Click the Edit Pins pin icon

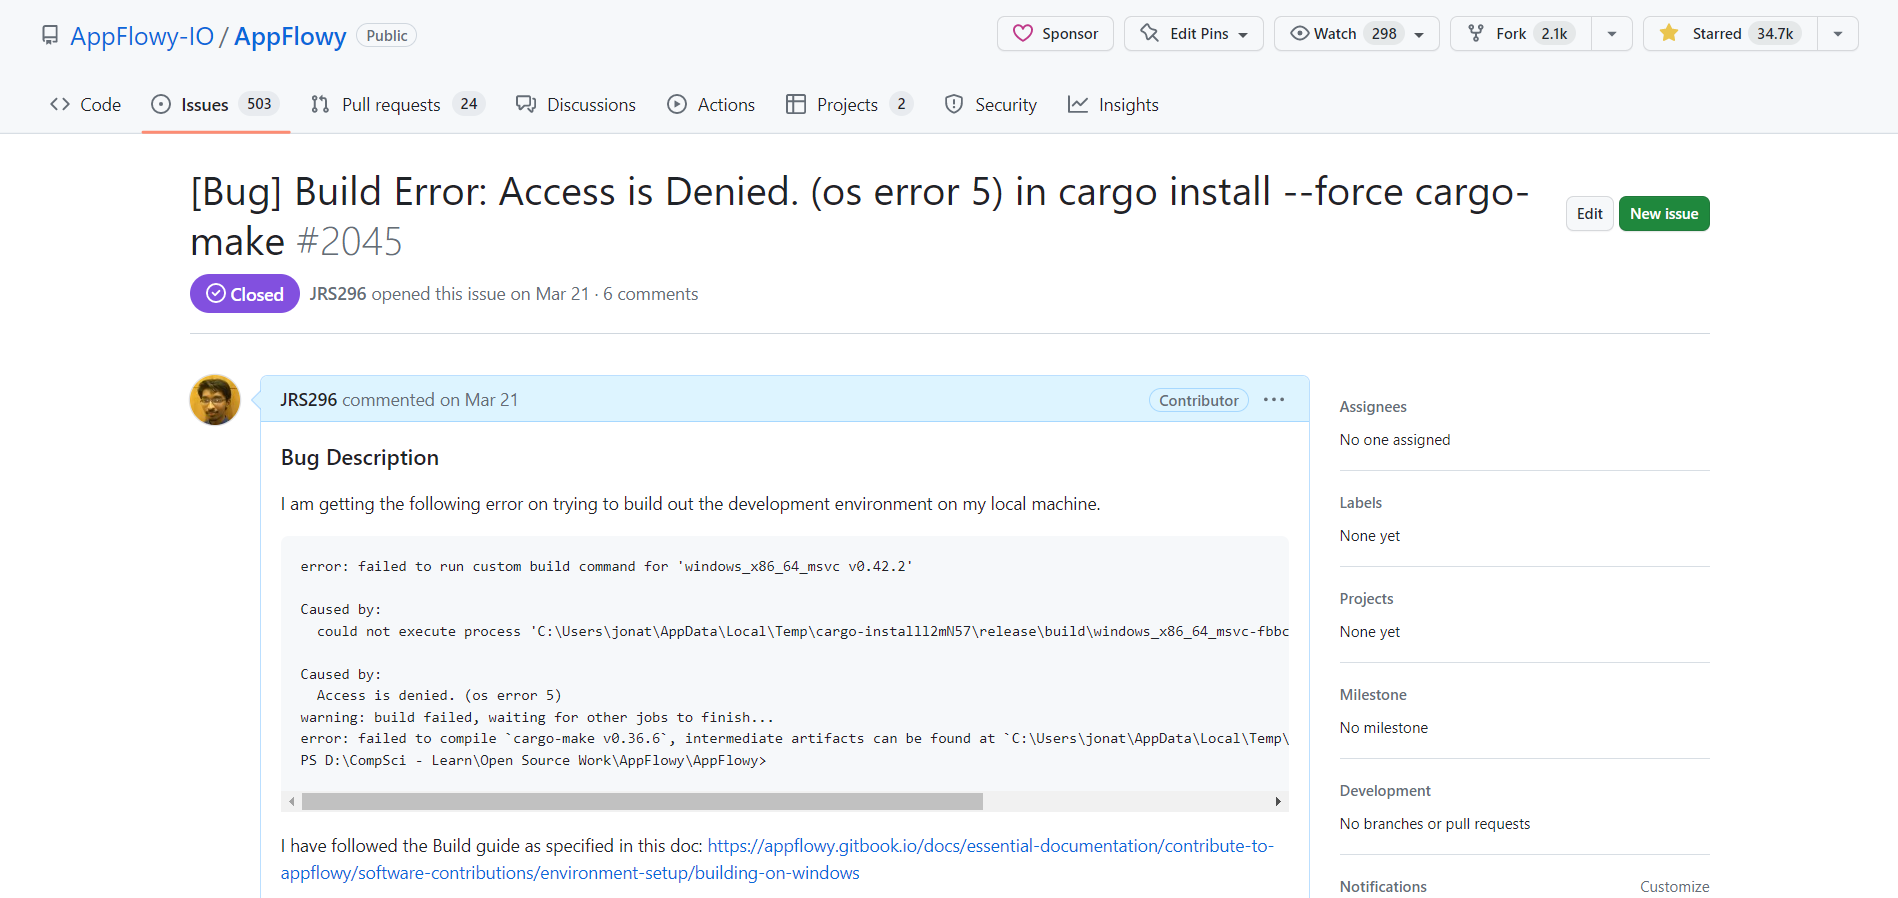pyautogui.click(x=1150, y=33)
